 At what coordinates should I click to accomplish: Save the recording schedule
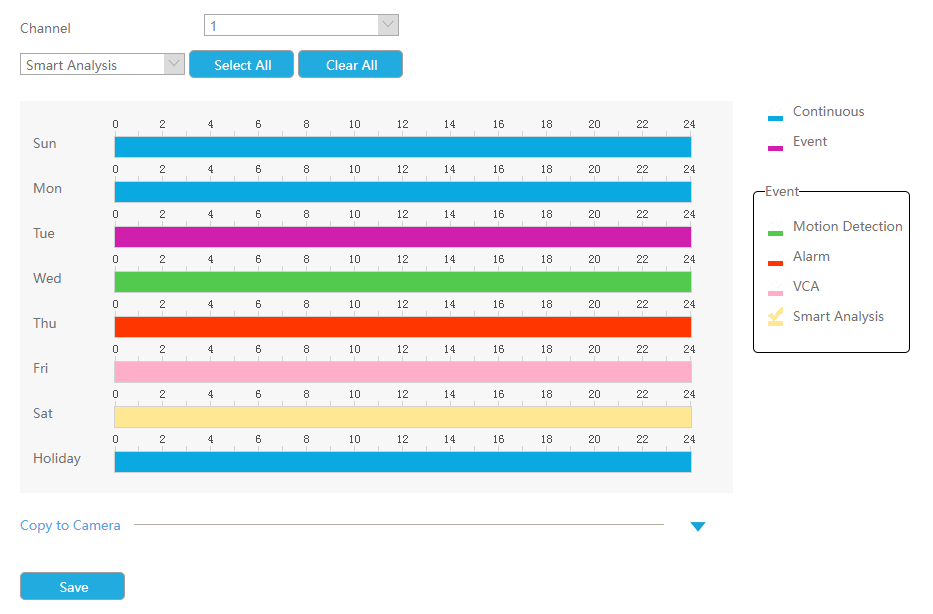(73, 587)
